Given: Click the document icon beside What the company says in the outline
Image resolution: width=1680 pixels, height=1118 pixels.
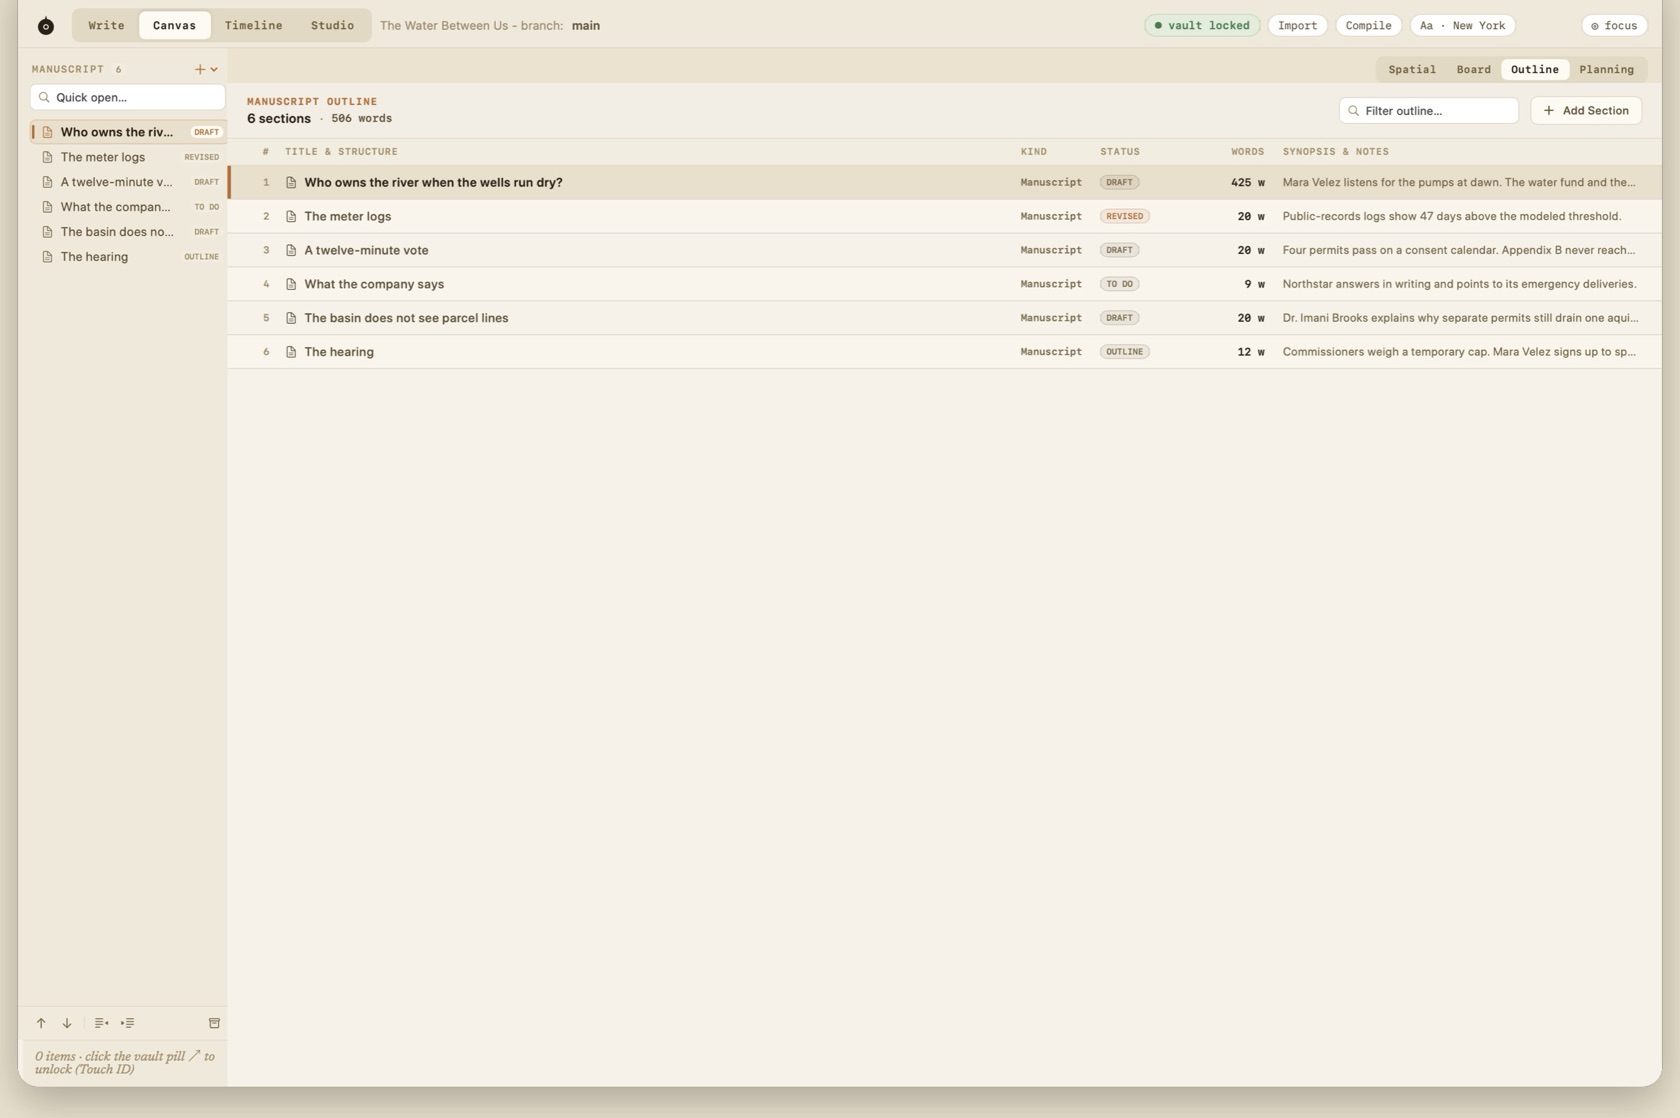Looking at the screenshot, I should [x=291, y=284].
